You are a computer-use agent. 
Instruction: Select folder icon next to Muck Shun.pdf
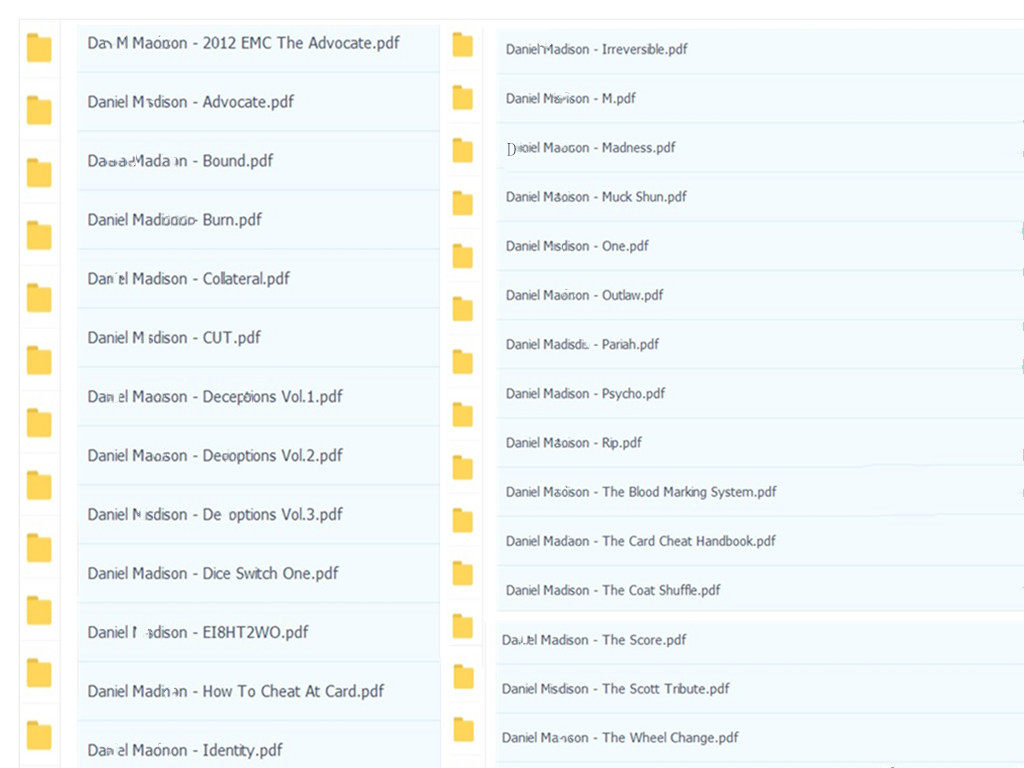[x=463, y=203]
